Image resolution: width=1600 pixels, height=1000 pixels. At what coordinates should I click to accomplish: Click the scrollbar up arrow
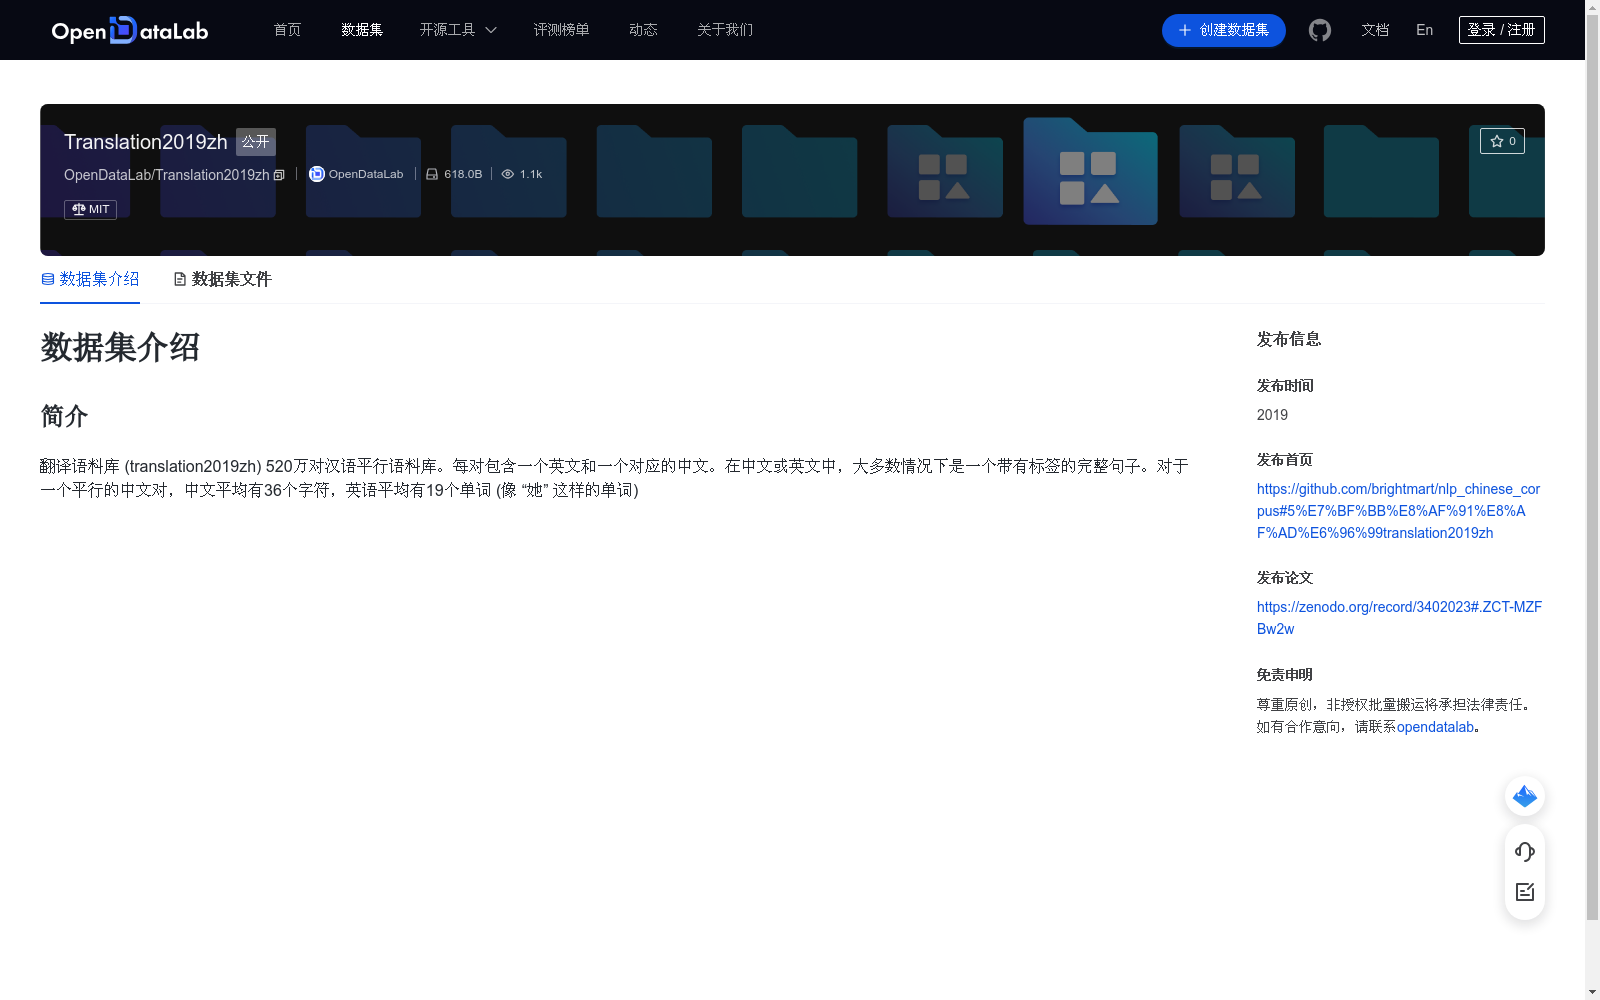tap(1592, 7)
